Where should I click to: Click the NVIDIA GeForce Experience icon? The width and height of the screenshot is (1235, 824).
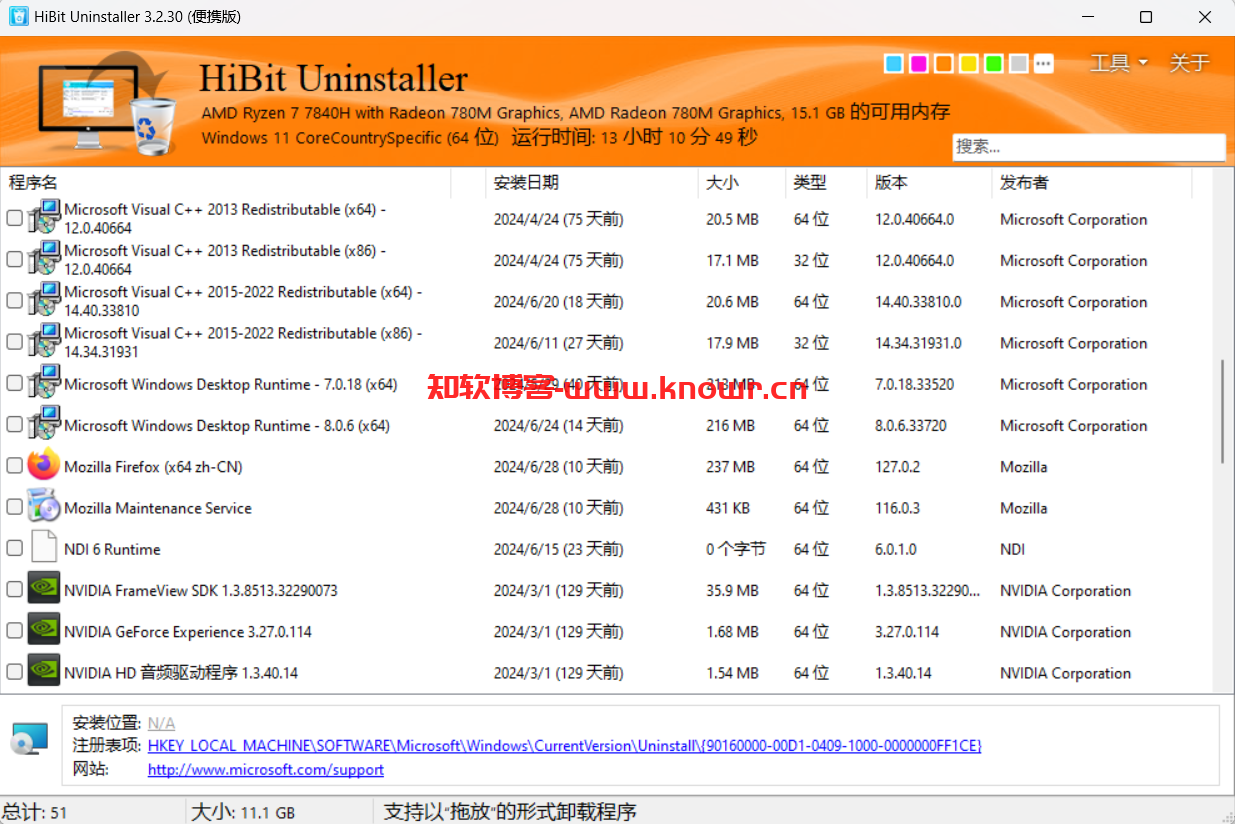point(44,630)
